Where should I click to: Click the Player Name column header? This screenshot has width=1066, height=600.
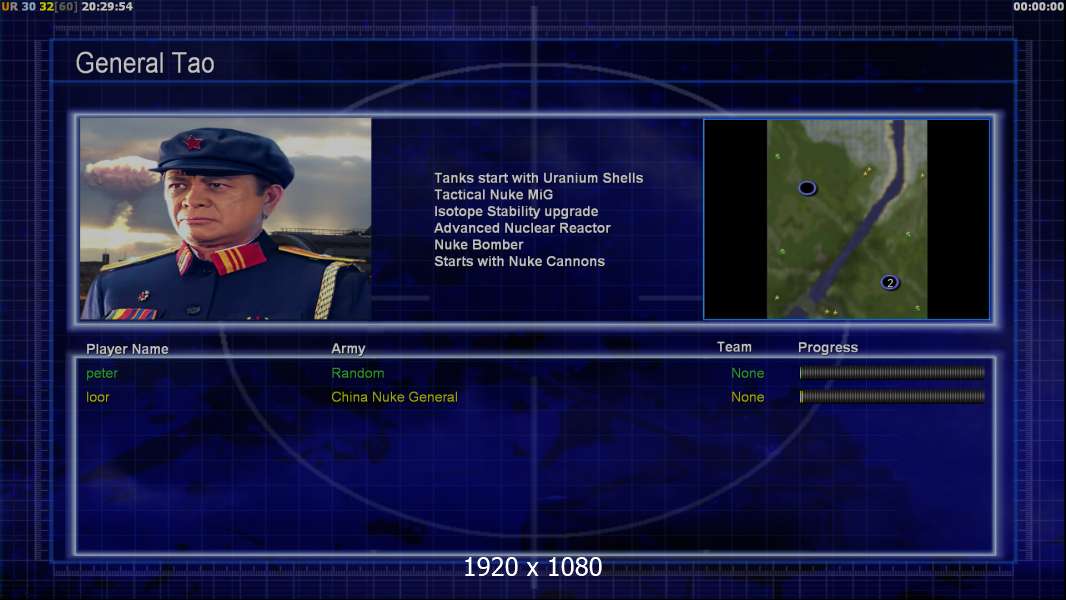coord(127,349)
